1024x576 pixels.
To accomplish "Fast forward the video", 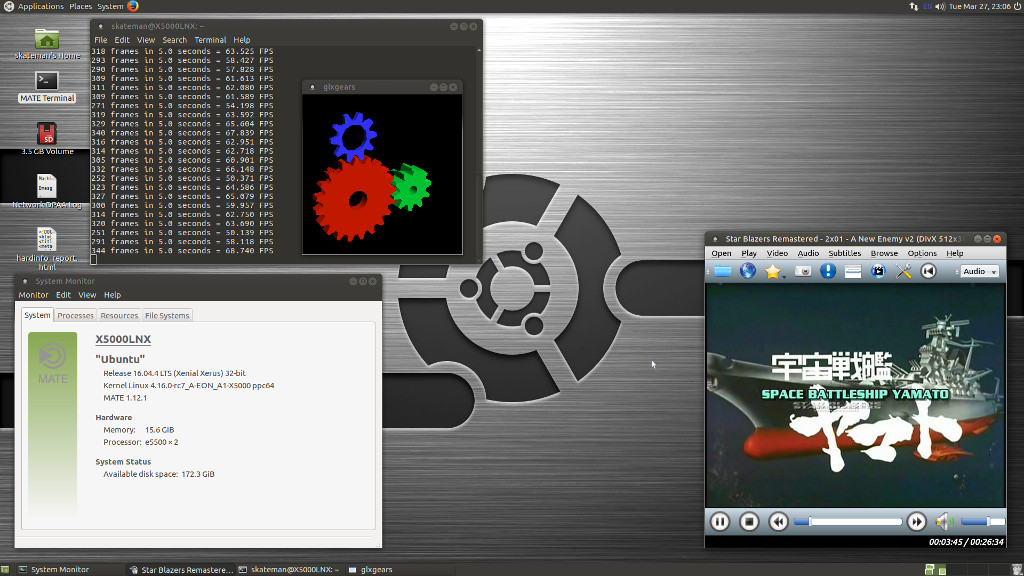I will click(917, 521).
